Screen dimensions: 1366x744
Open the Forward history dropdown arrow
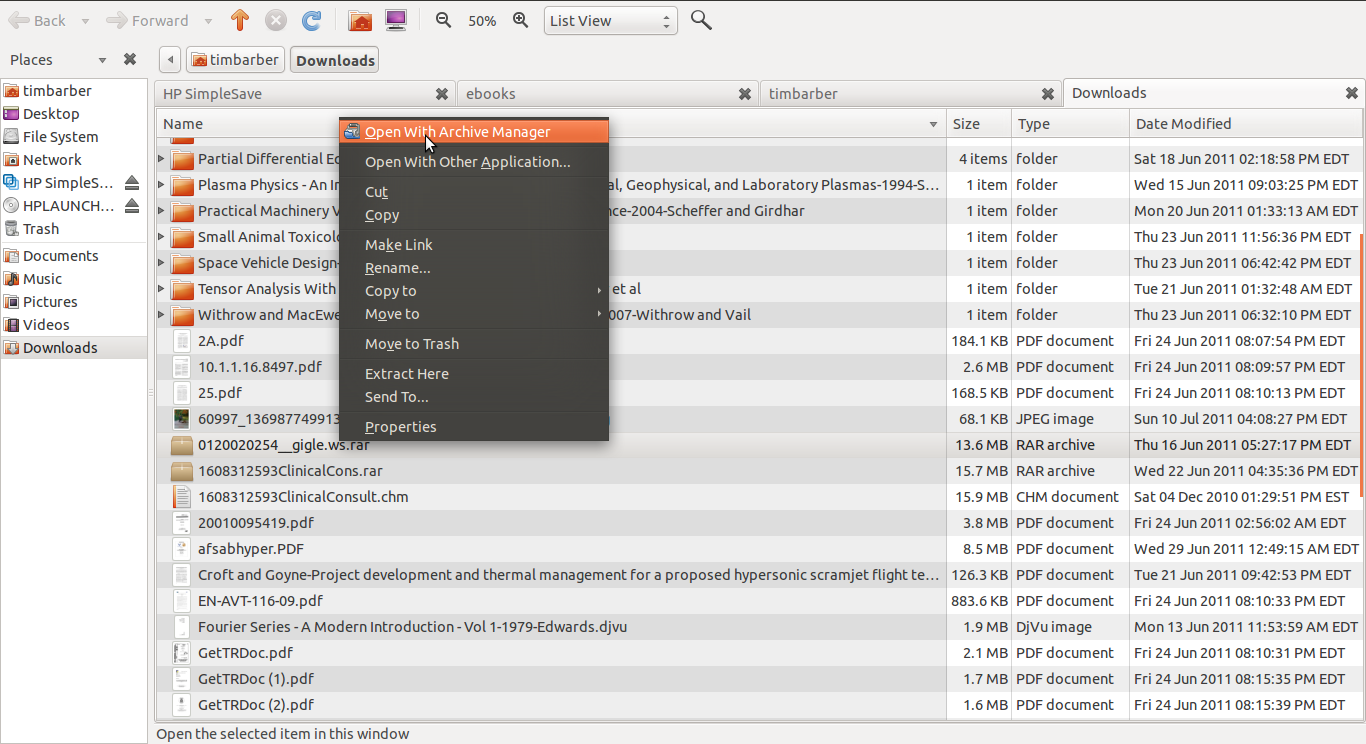pyautogui.click(x=208, y=21)
